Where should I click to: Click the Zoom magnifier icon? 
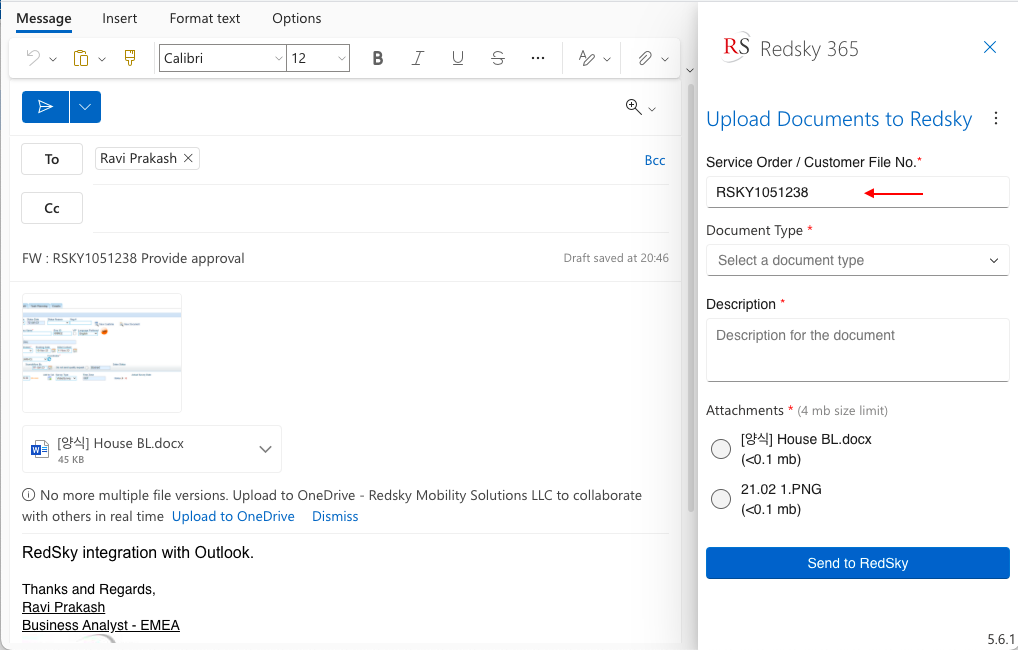(634, 107)
